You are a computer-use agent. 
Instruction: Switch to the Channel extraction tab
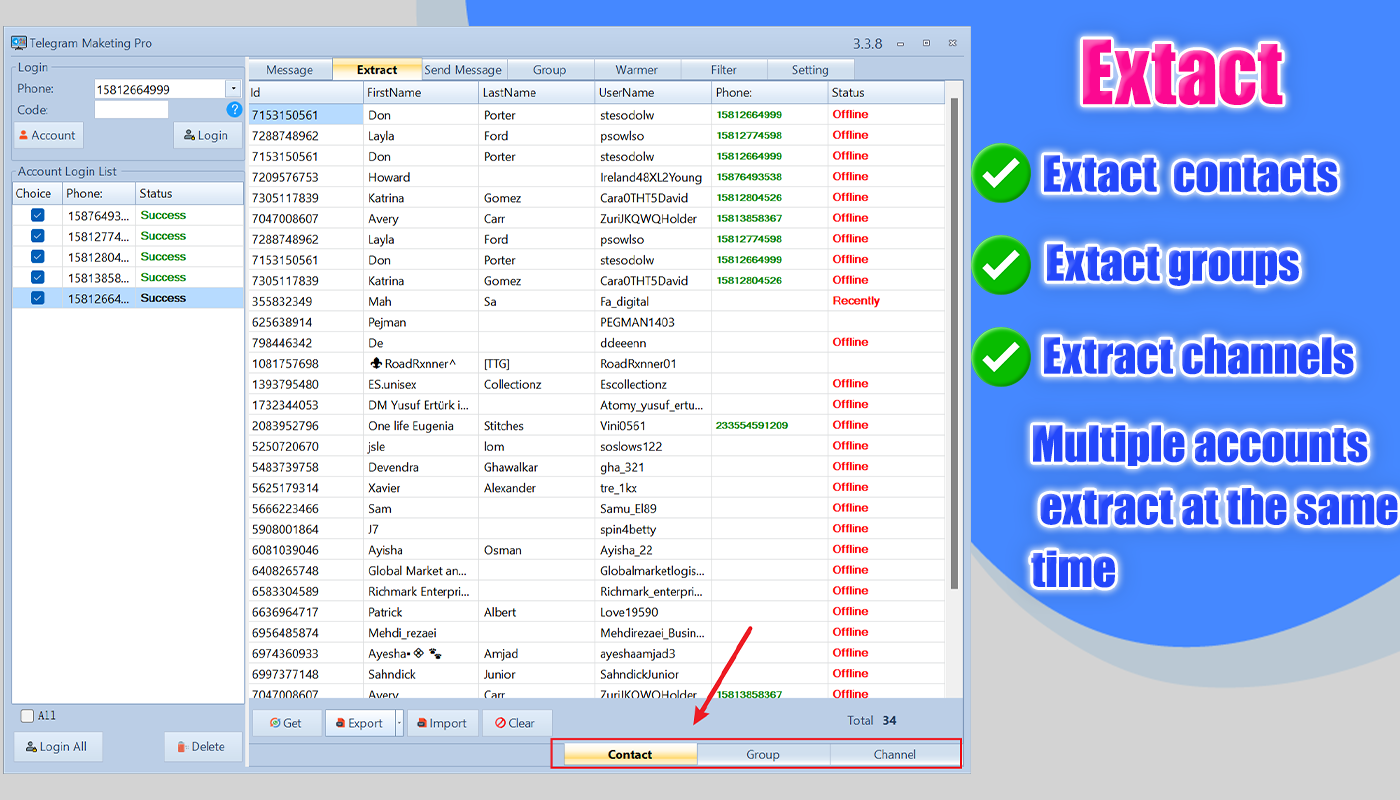click(895, 755)
